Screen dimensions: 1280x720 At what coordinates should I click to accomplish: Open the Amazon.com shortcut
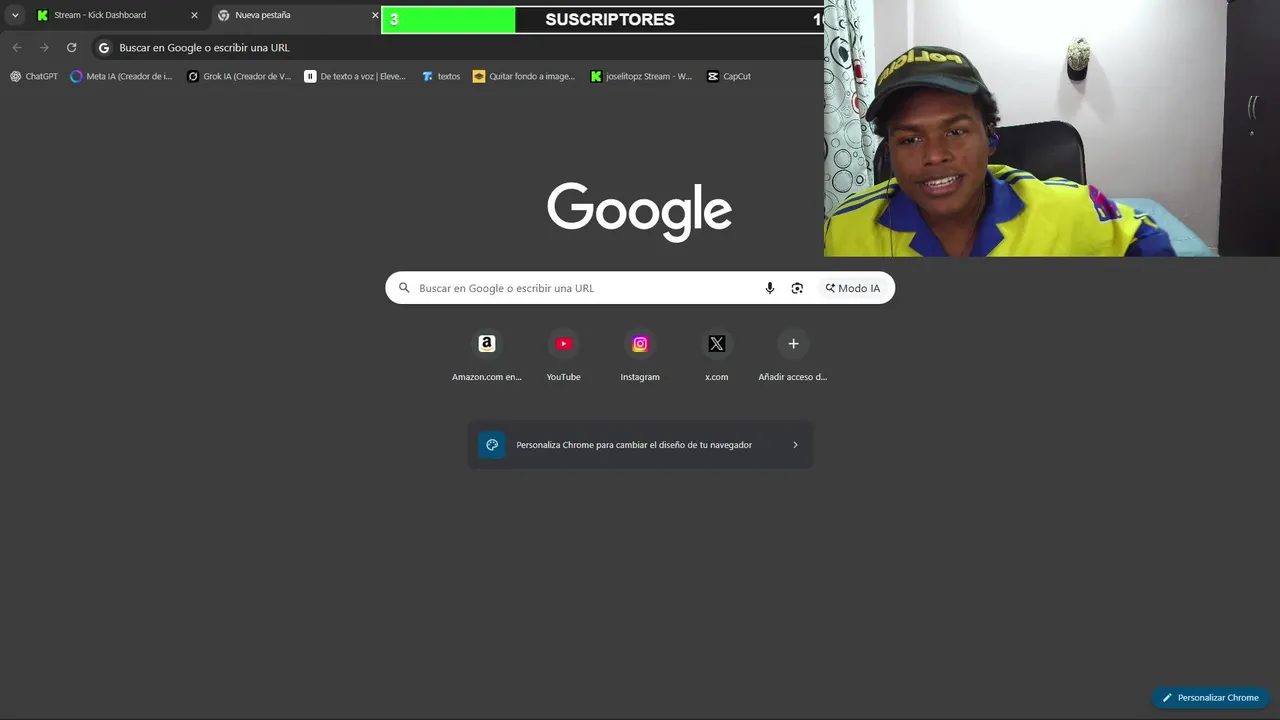point(487,356)
